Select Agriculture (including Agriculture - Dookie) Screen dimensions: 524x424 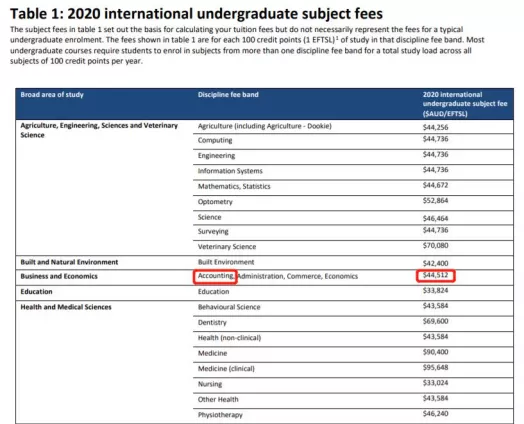click(x=264, y=126)
